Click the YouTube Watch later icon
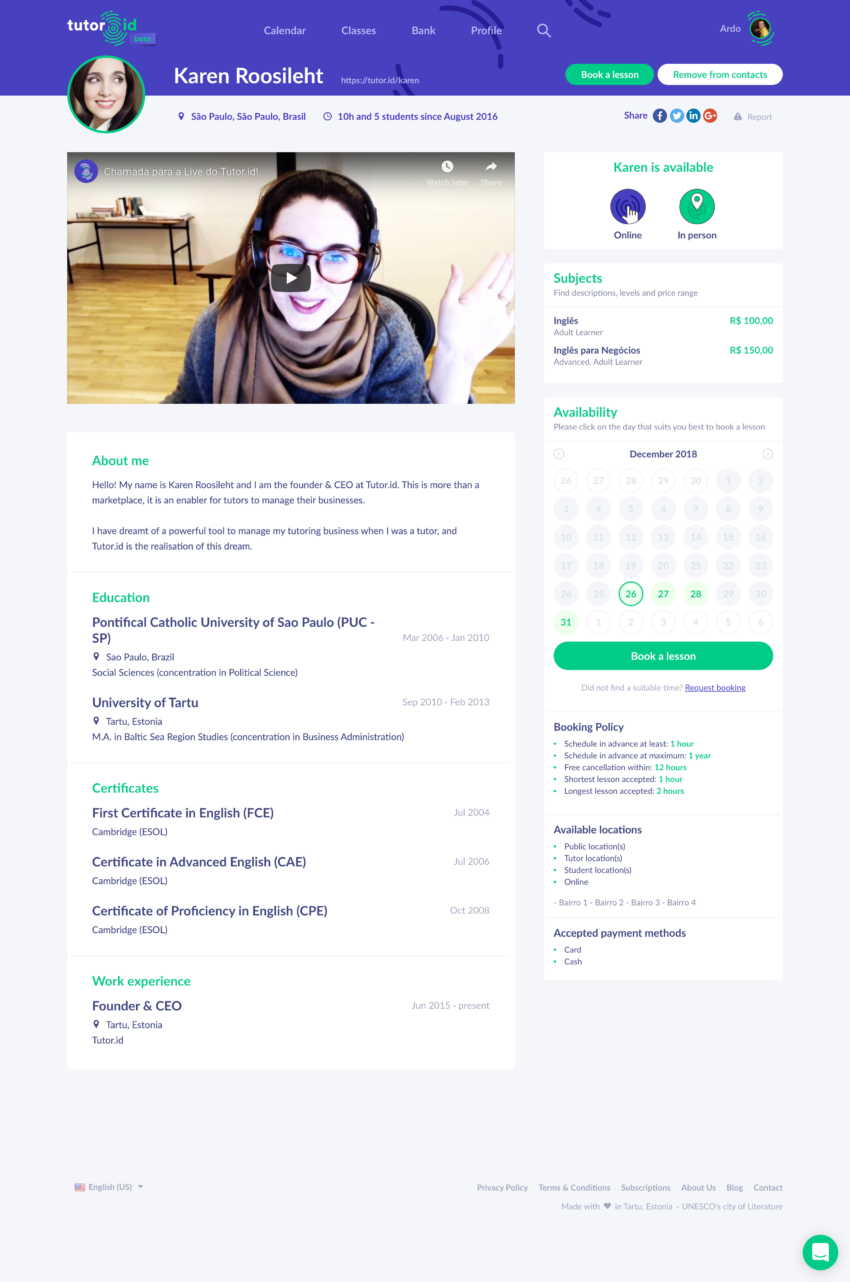 coord(447,167)
